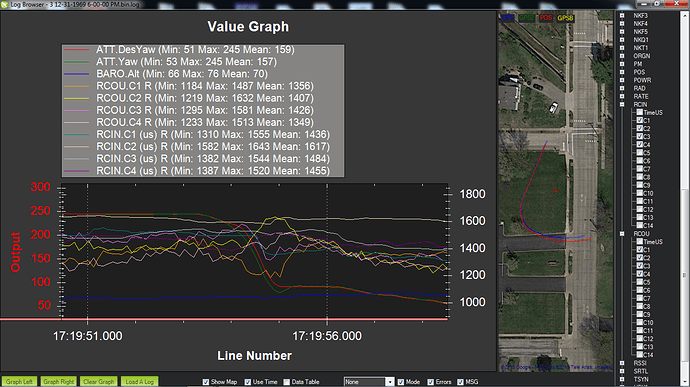Uncheck C2 under RCOU

(640, 258)
